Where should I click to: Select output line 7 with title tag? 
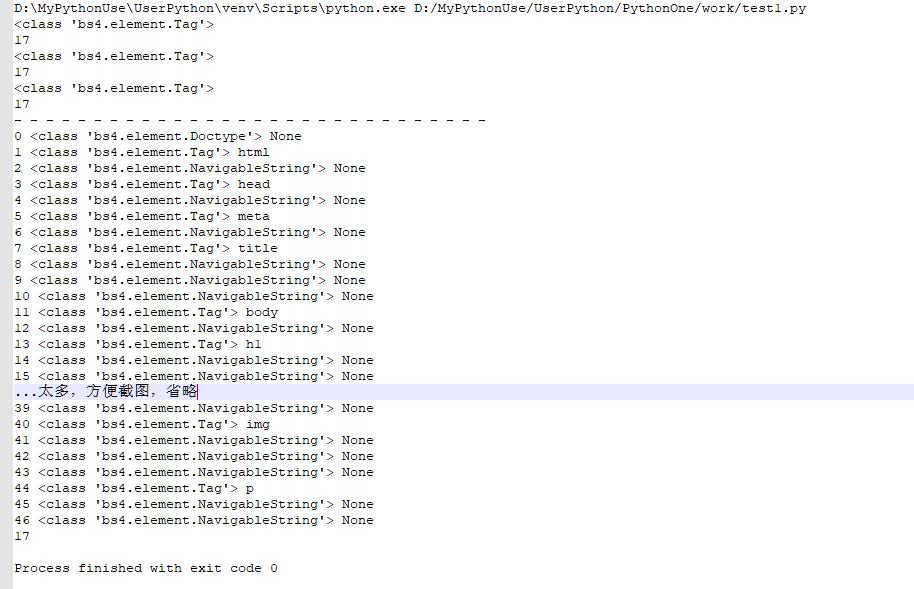tap(146, 248)
